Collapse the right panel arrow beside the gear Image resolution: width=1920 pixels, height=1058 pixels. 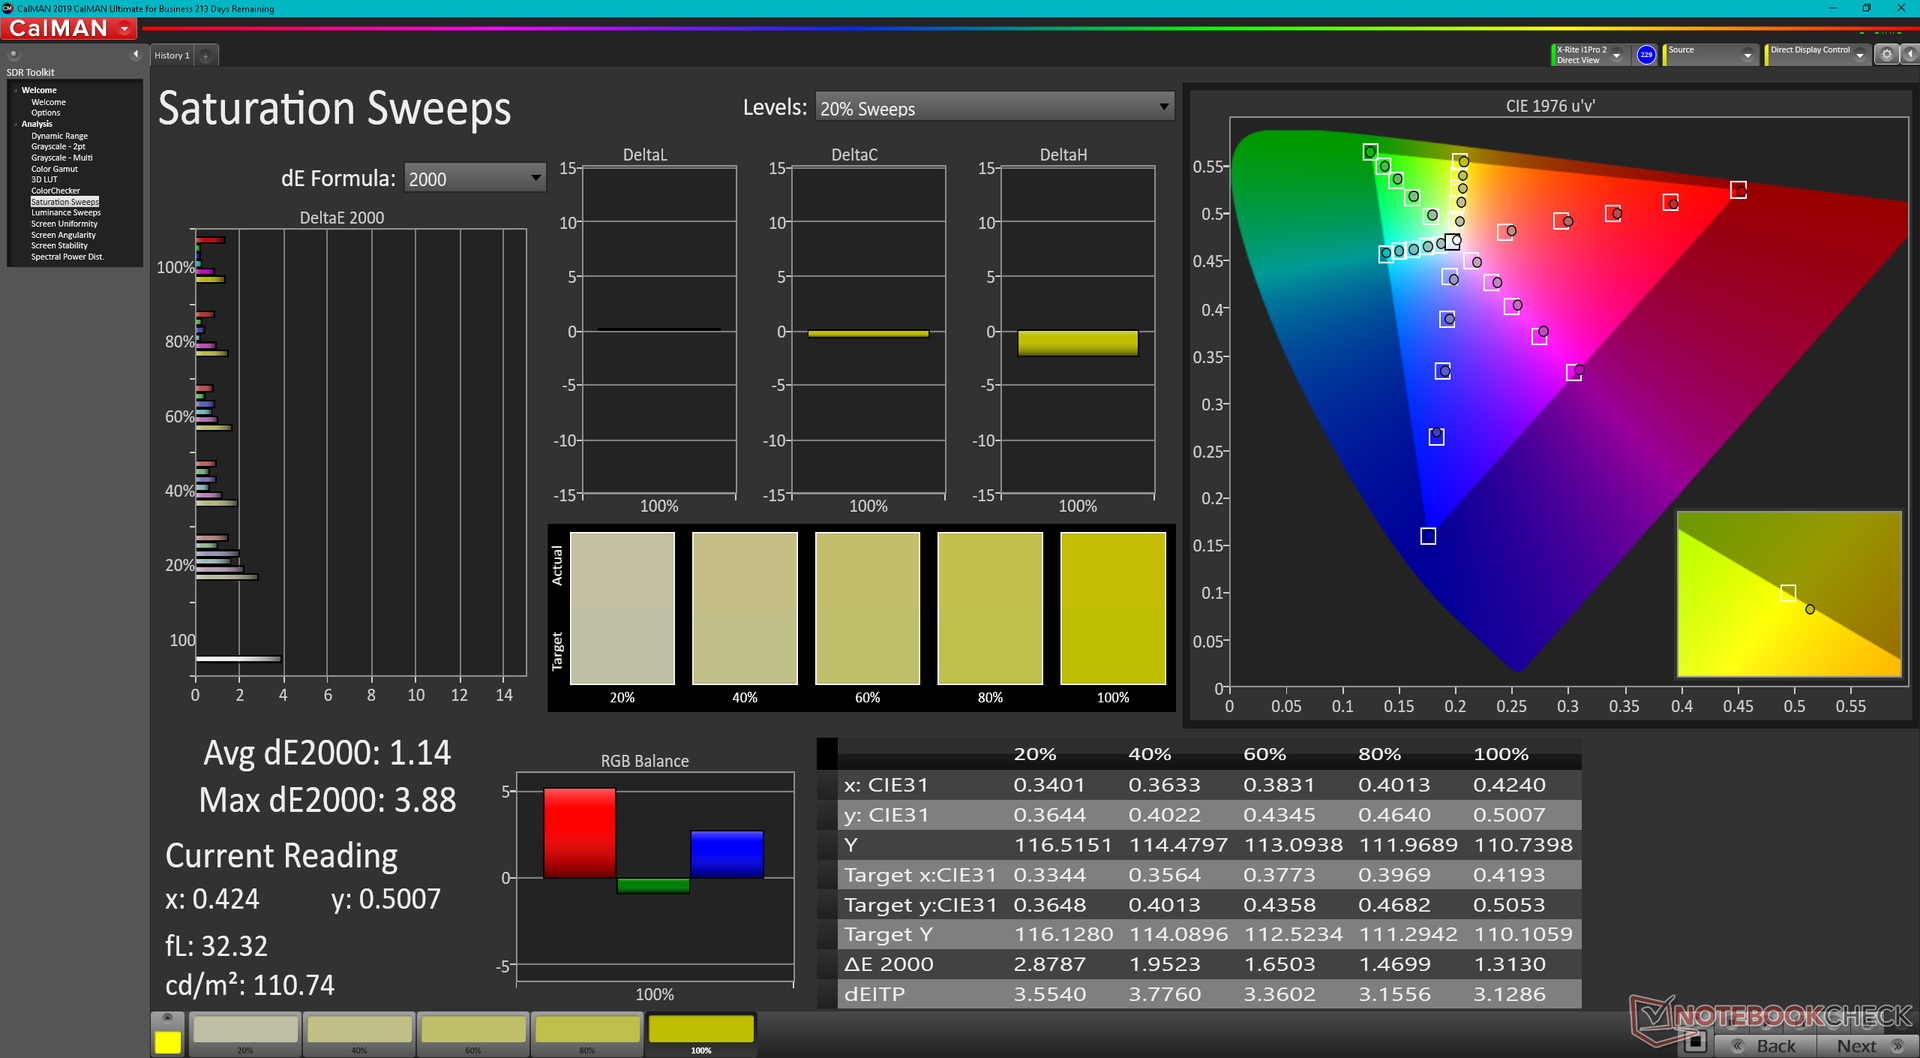1909,55
